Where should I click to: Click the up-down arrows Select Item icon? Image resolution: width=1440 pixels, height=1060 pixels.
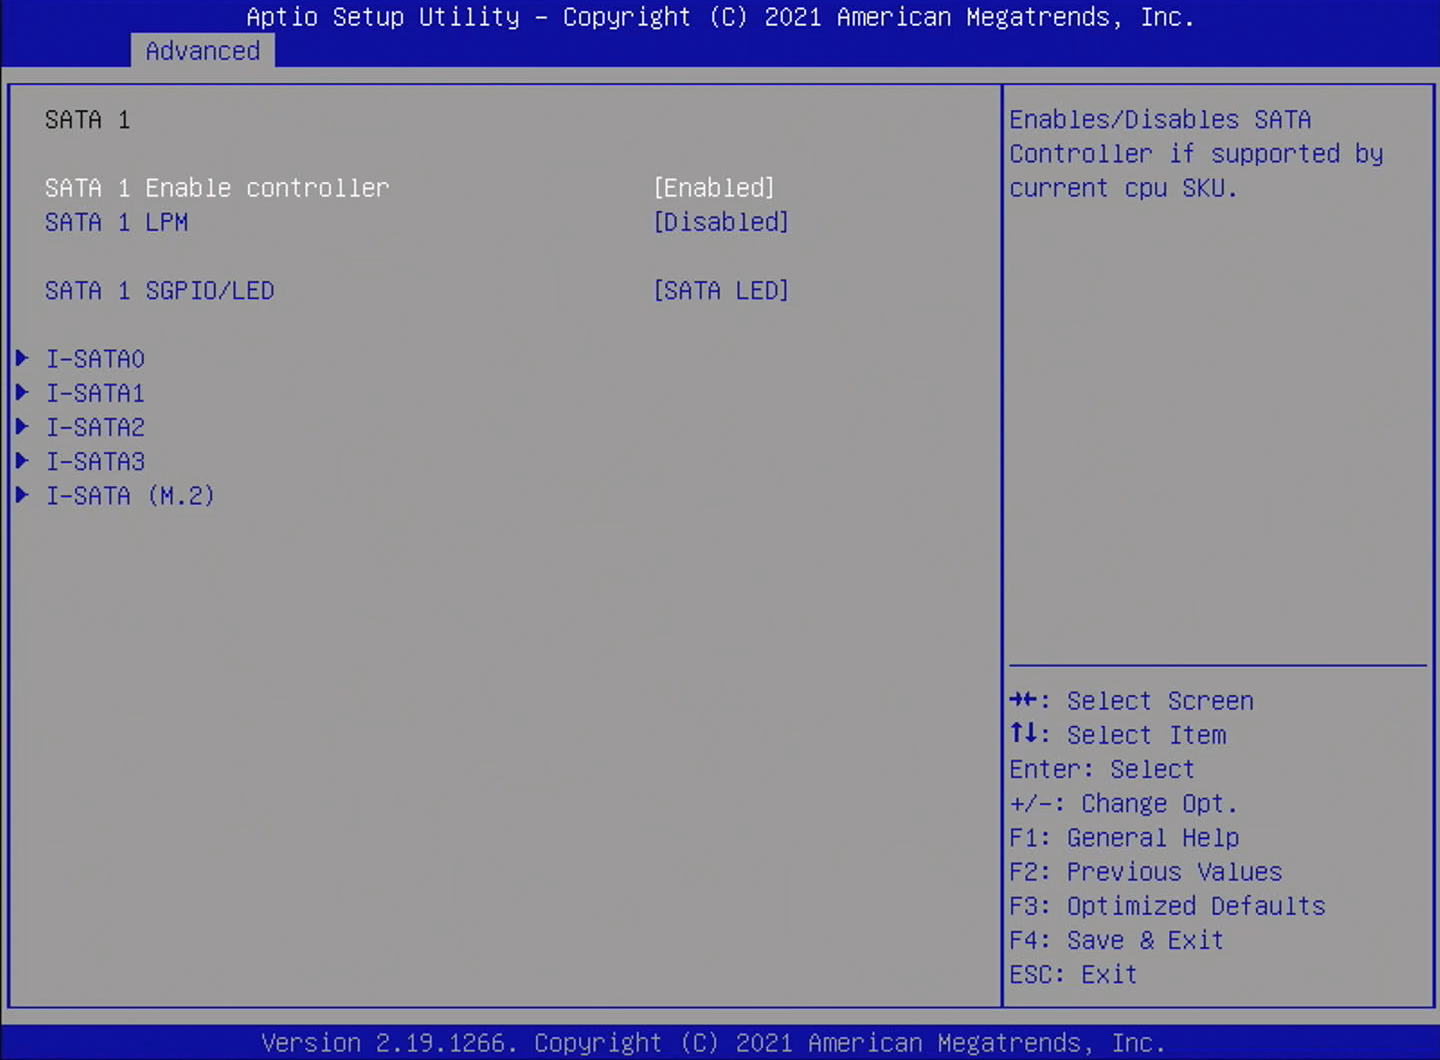coord(1023,734)
